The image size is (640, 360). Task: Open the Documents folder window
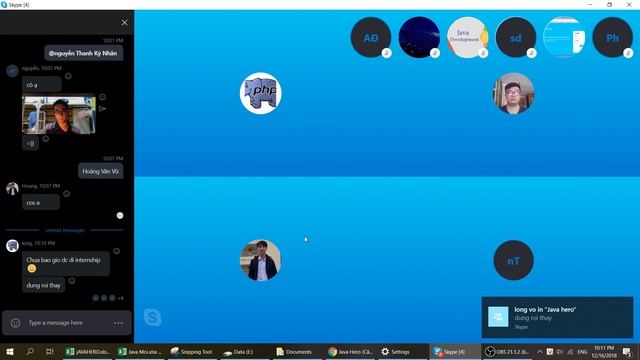point(296,351)
